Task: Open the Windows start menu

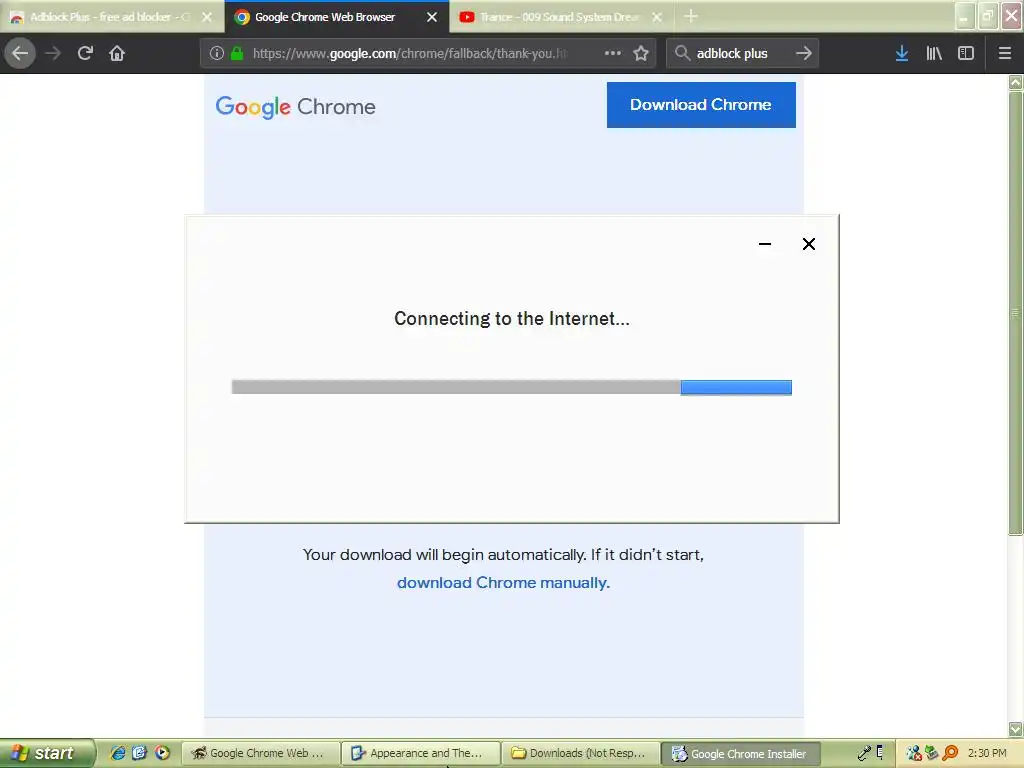Action: 47,753
